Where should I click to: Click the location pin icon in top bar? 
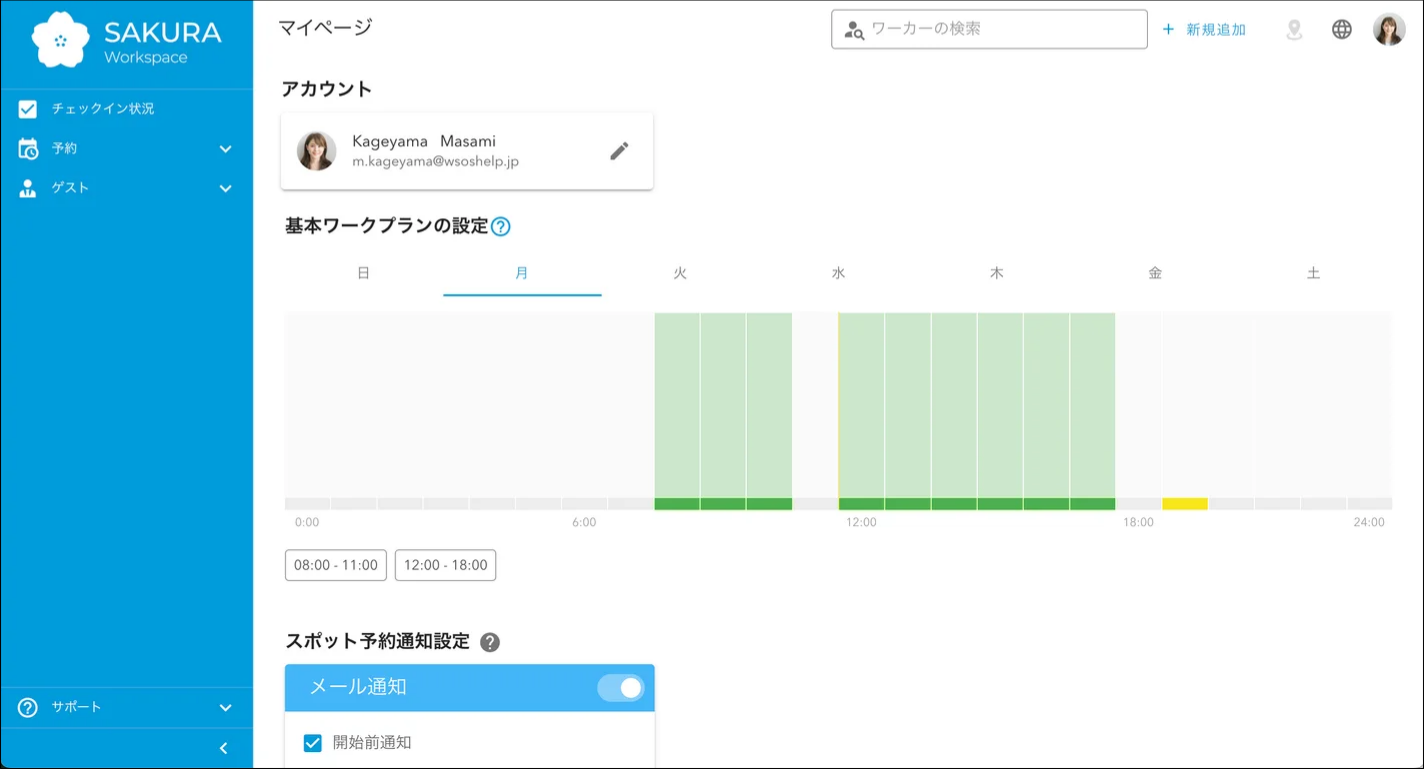[1294, 29]
